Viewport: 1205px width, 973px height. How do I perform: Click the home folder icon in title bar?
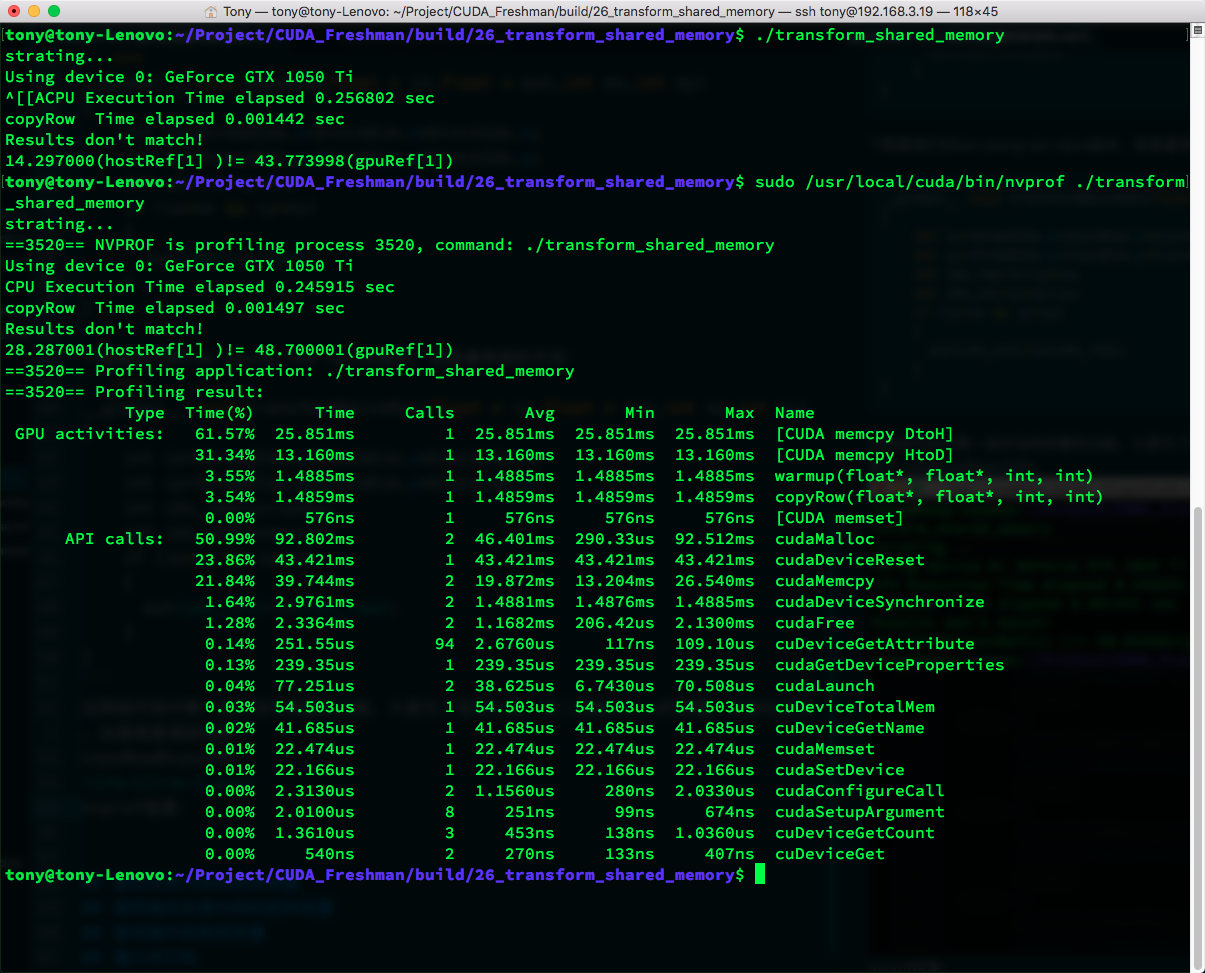(211, 11)
